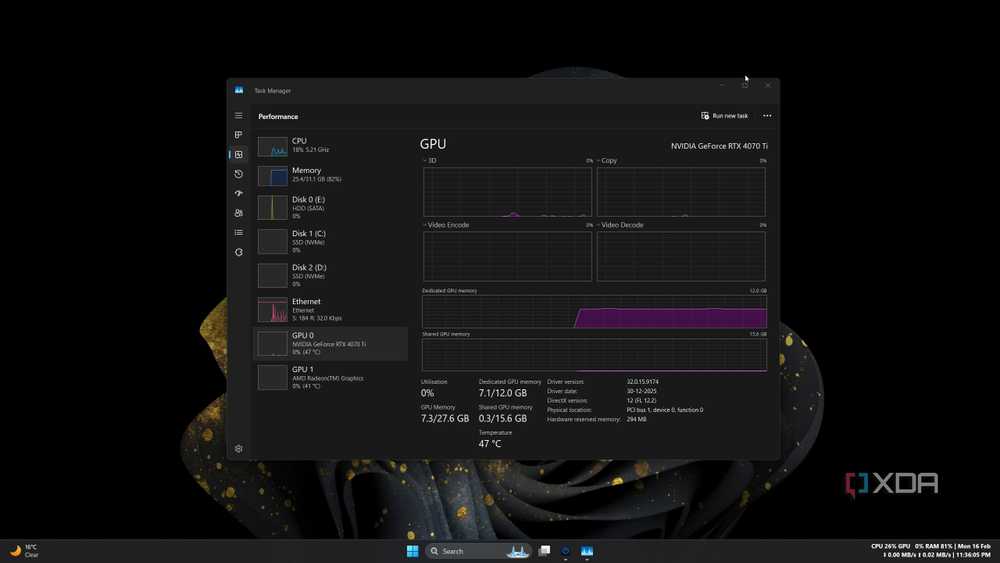The width and height of the screenshot is (1000, 563).
Task: Open Task Manager Settings gear
Action: pos(239,449)
